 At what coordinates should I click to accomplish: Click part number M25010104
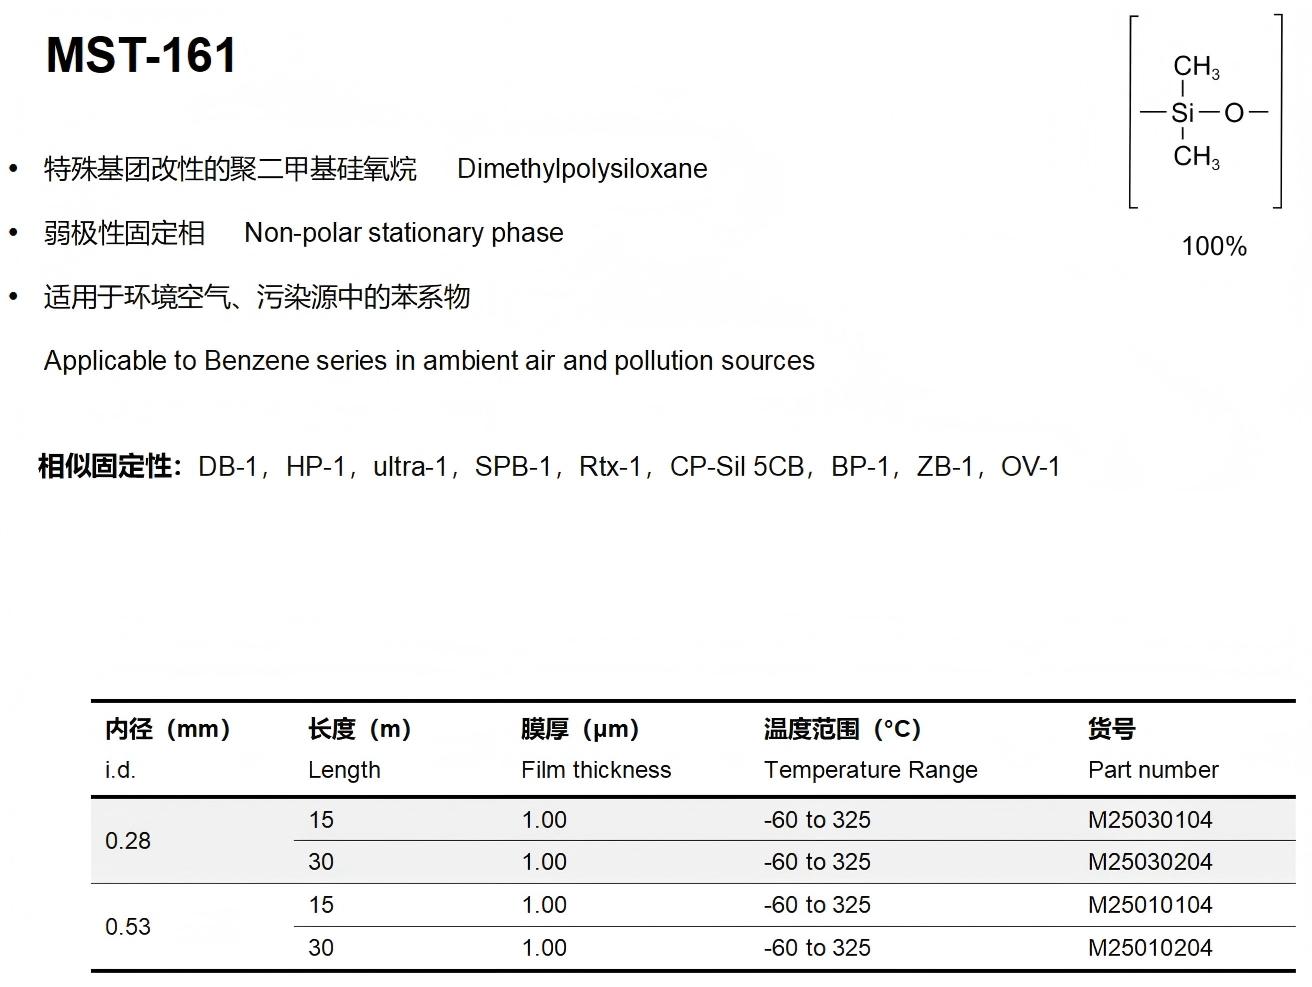[x=1150, y=905]
